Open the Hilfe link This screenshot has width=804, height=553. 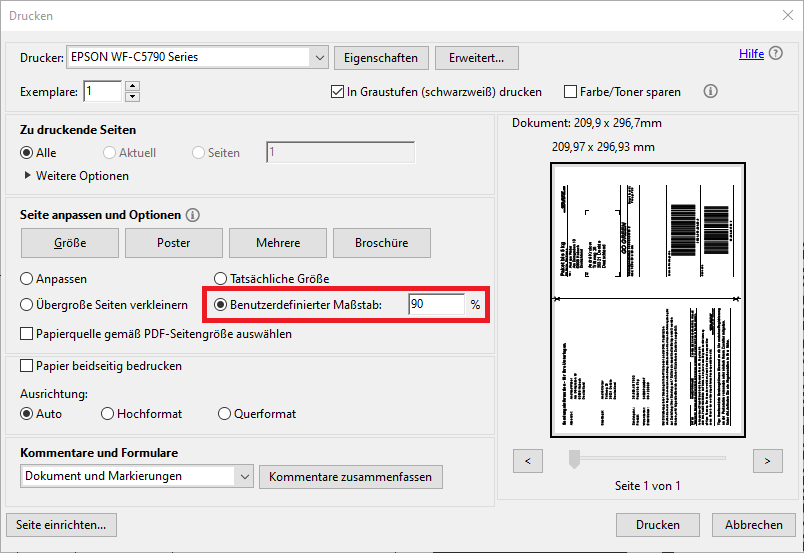click(751, 54)
